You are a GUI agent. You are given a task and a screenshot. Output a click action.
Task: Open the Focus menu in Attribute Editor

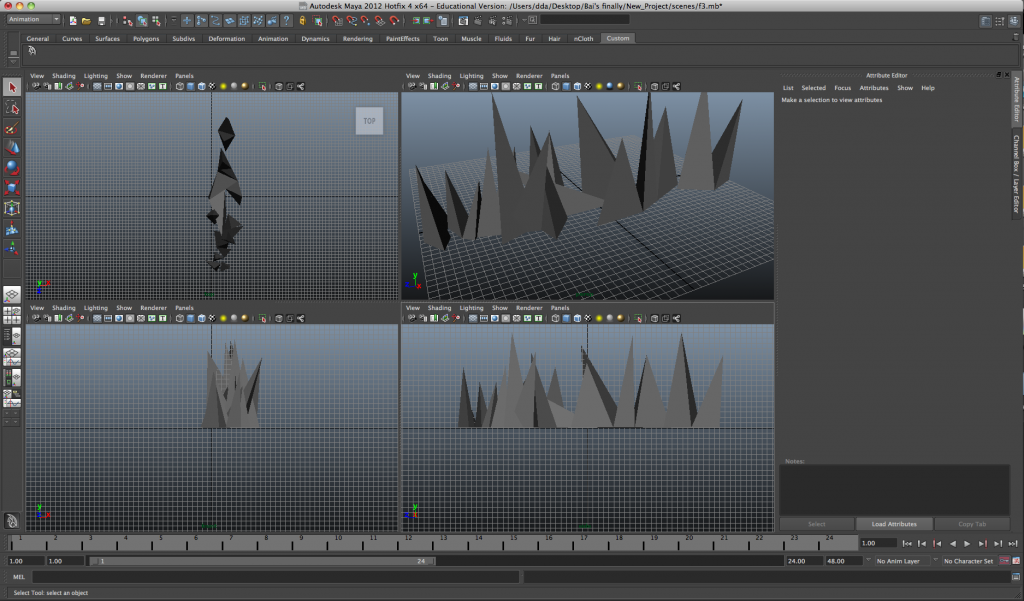click(843, 88)
